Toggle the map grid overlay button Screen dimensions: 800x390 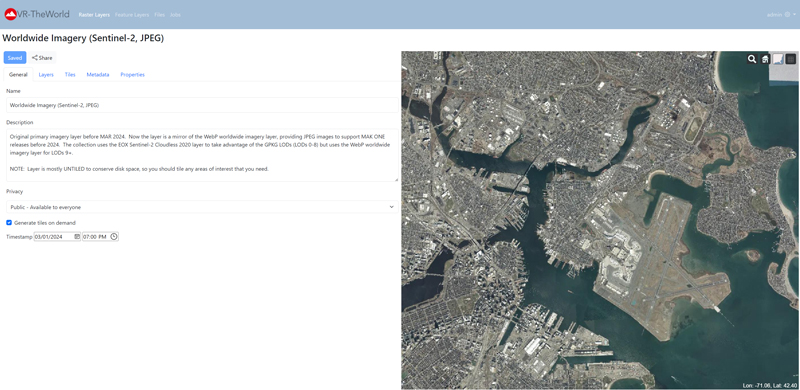(x=790, y=59)
